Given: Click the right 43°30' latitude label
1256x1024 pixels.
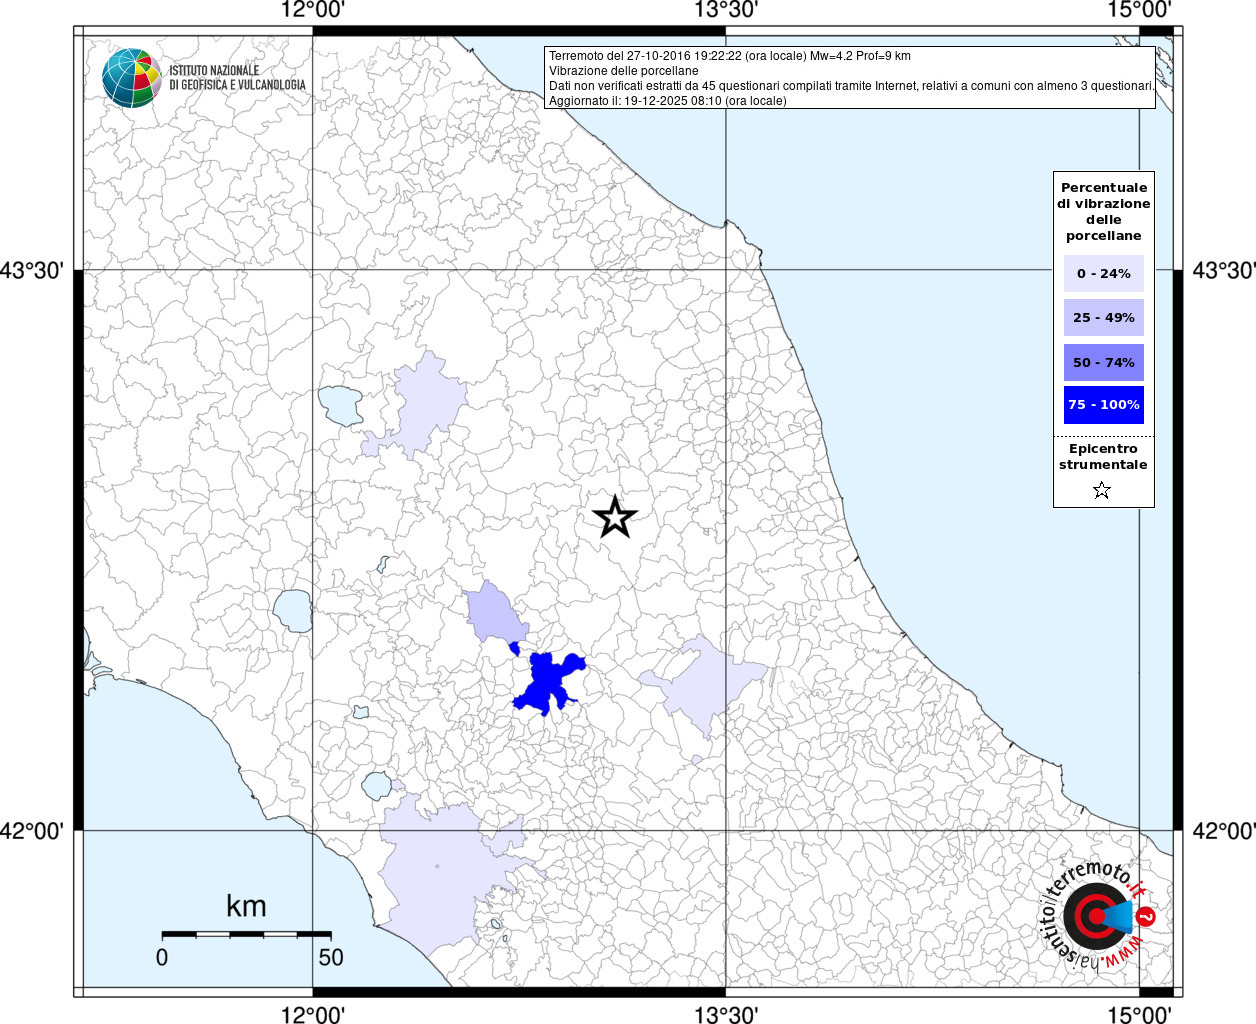Looking at the screenshot, I should [1224, 270].
